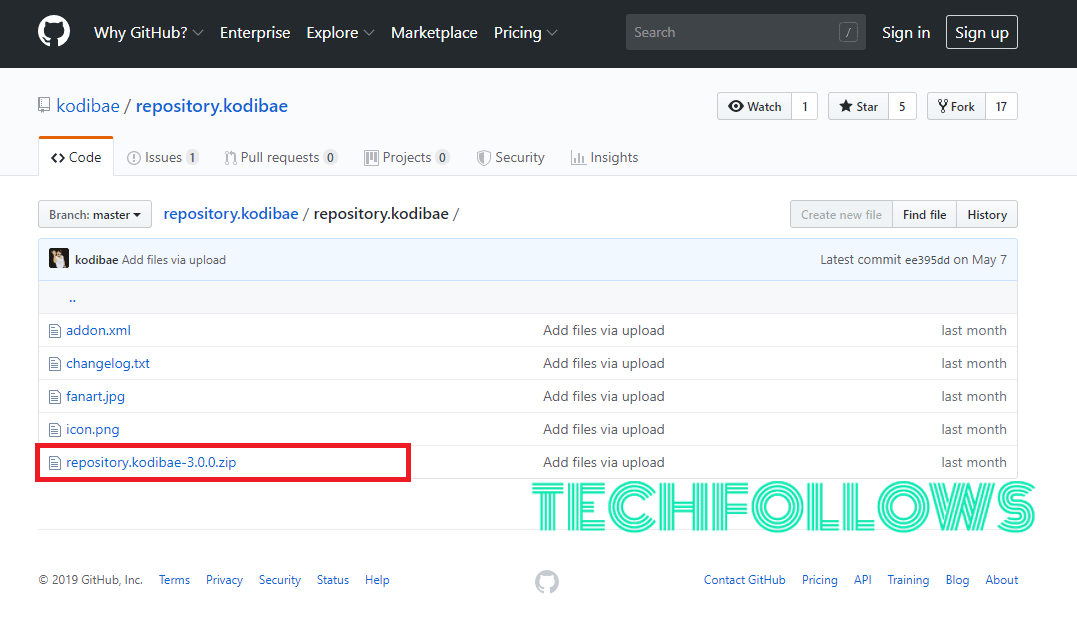1077x627 pixels.
Task: Open repository.kodibae breadcrumb root link
Action: coord(231,214)
